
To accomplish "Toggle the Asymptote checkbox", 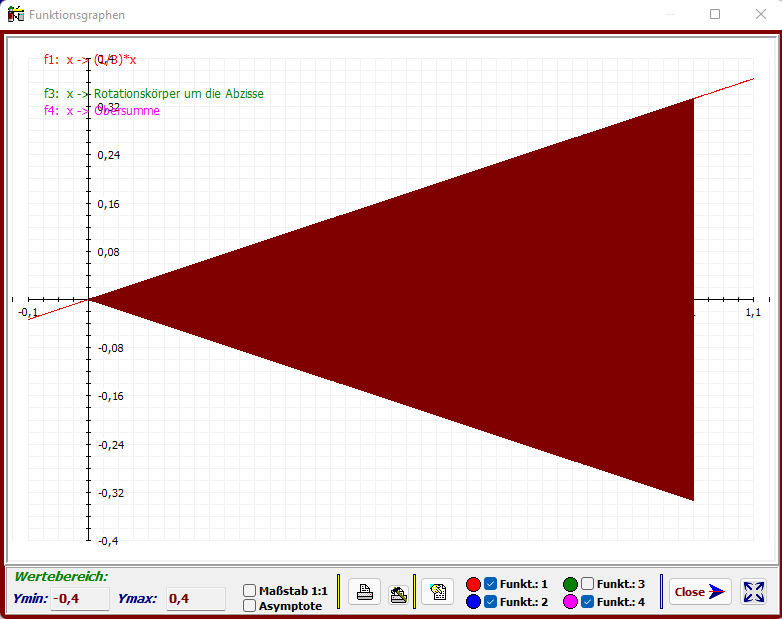I will [x=250, y=606].
